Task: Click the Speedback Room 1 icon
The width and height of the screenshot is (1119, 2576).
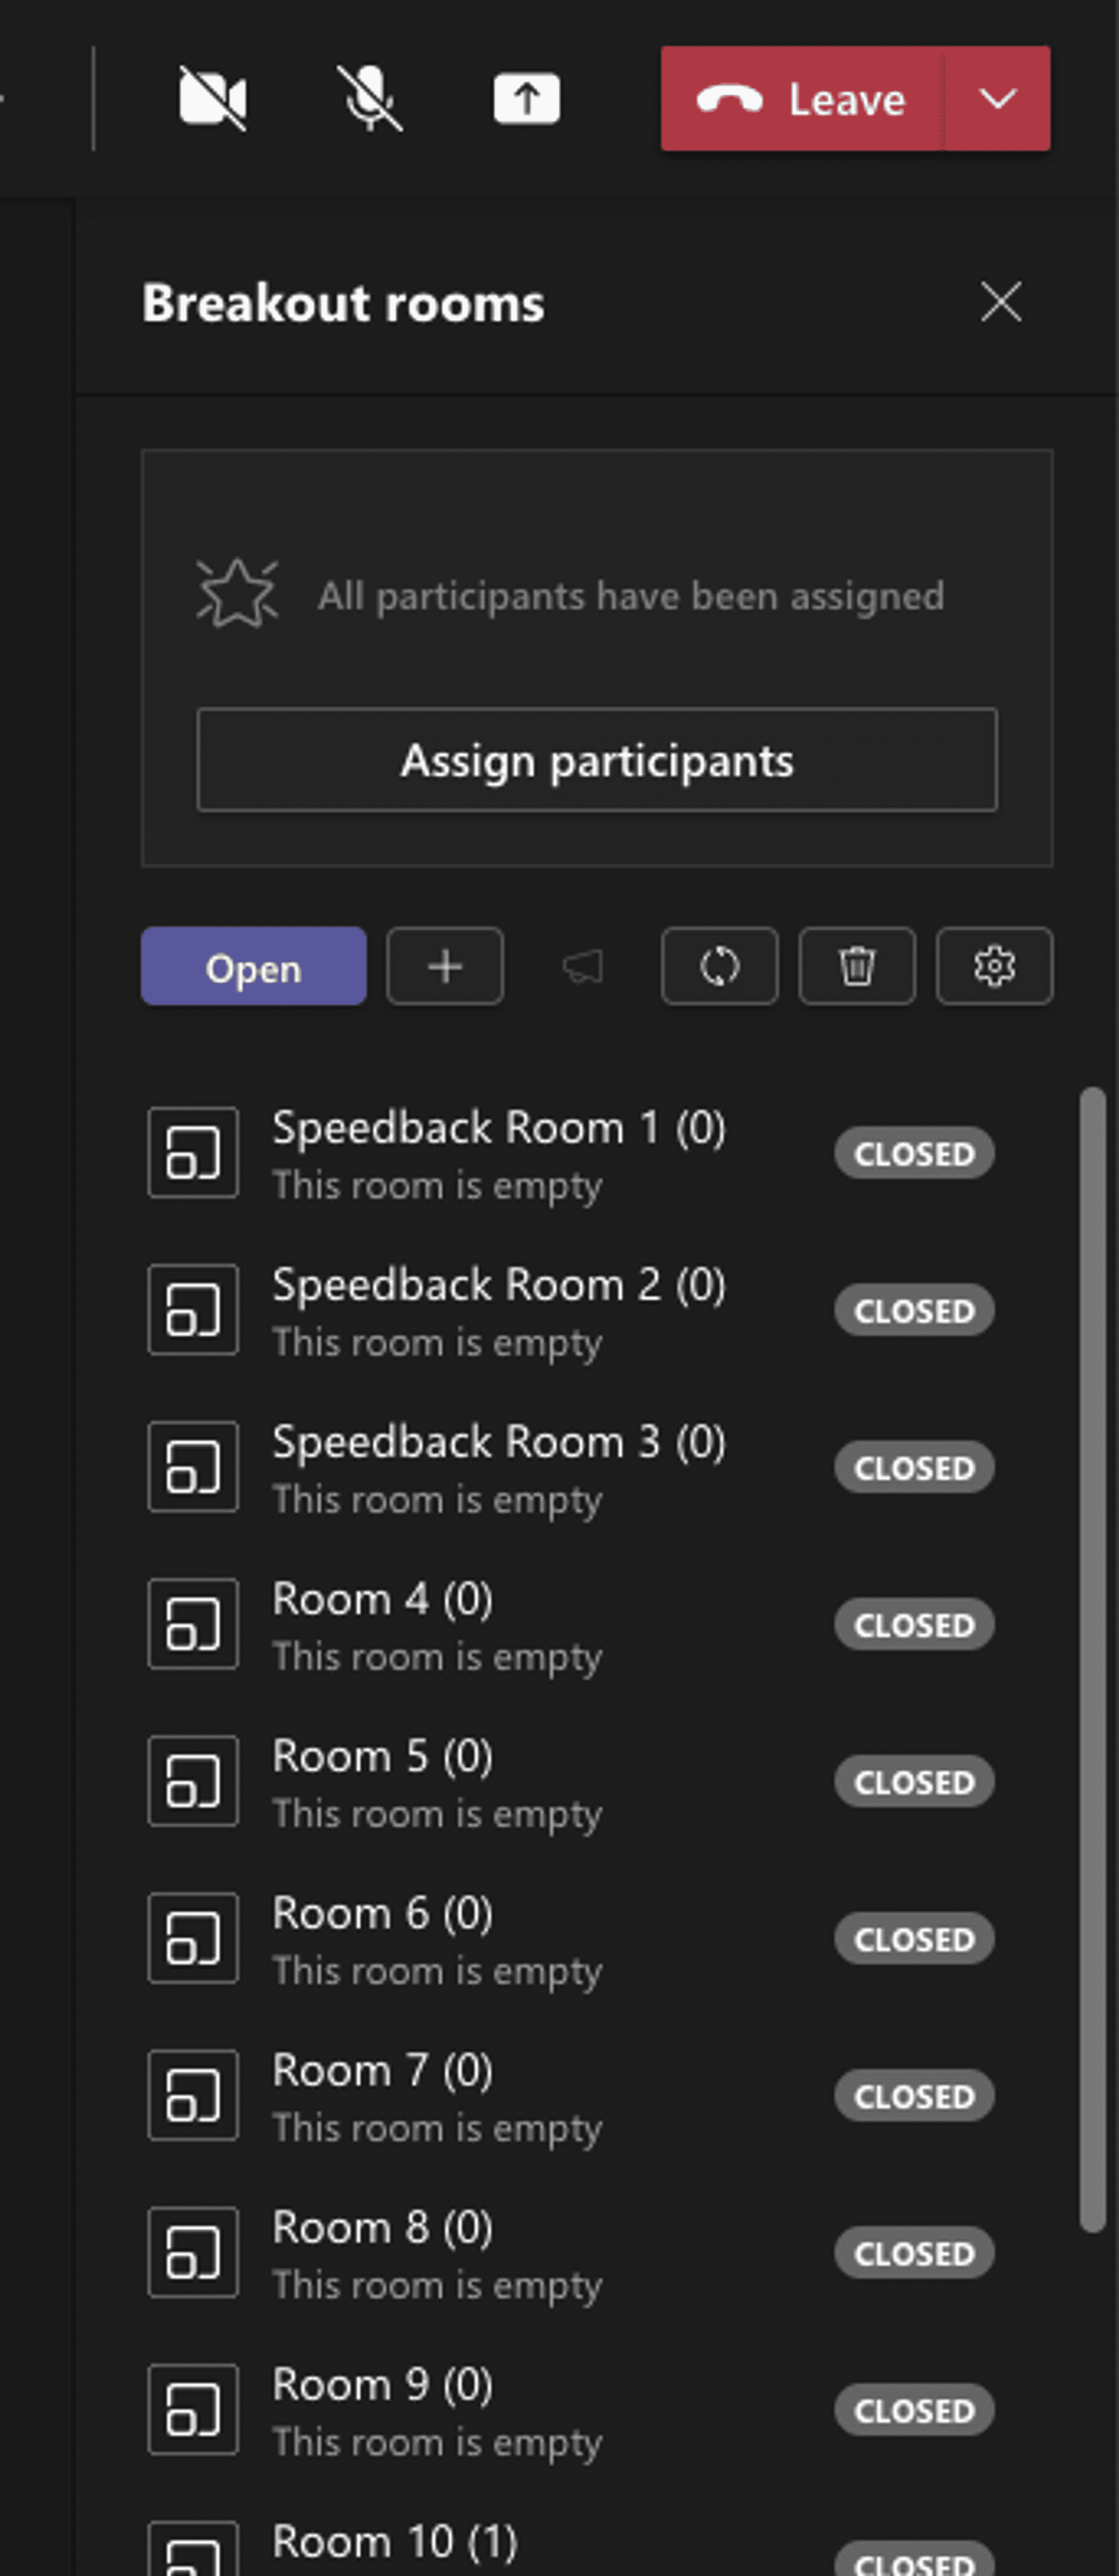Action: pyautogui.click(x=193, y=1152)
